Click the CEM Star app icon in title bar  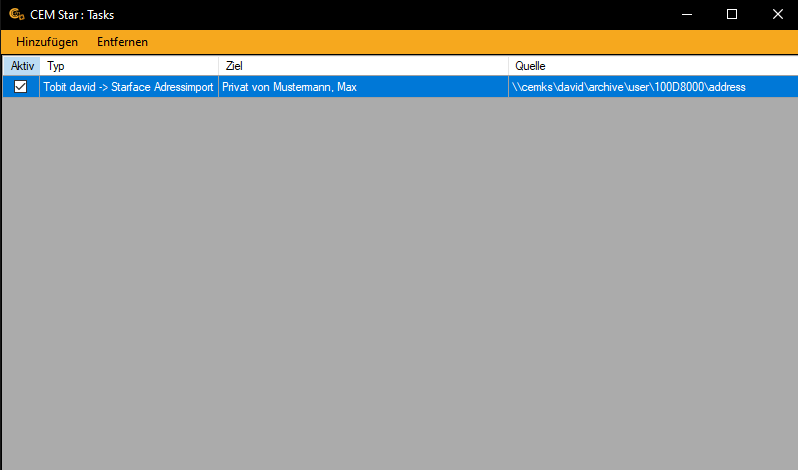tap(16, 14)
